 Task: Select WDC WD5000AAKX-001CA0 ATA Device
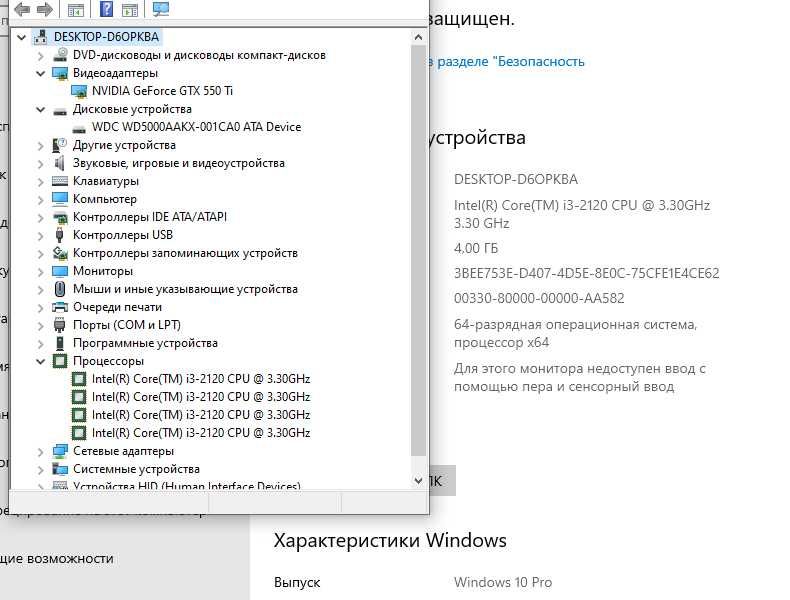[196, 127]
